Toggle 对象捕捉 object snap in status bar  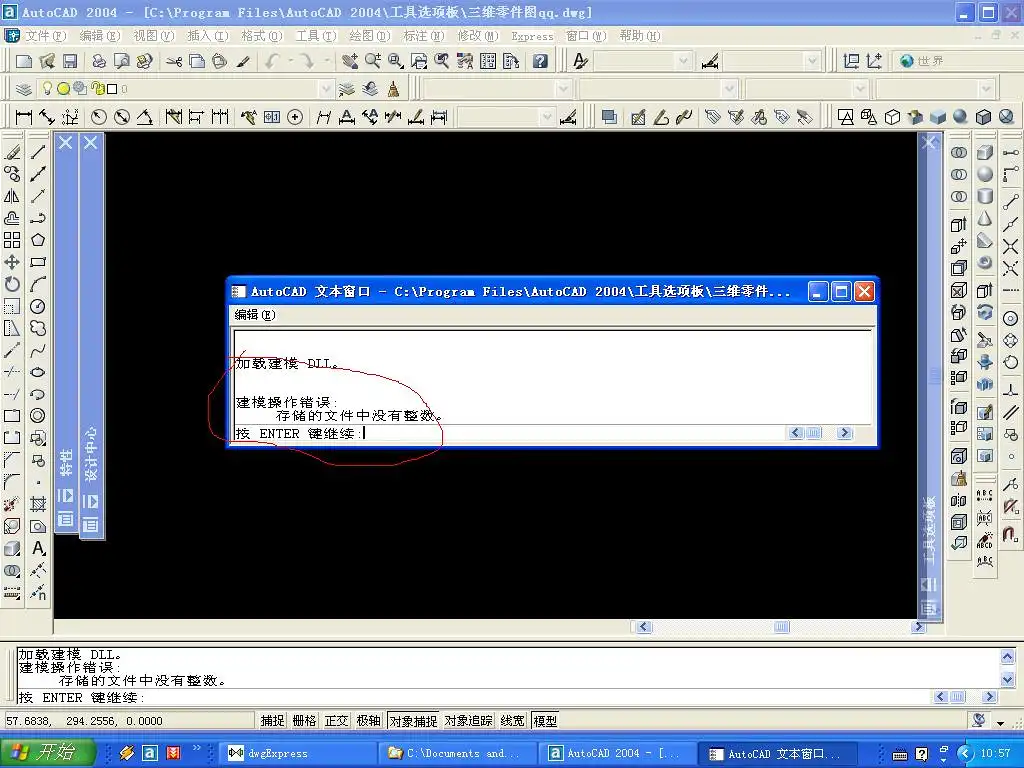[x=413, y=720]
